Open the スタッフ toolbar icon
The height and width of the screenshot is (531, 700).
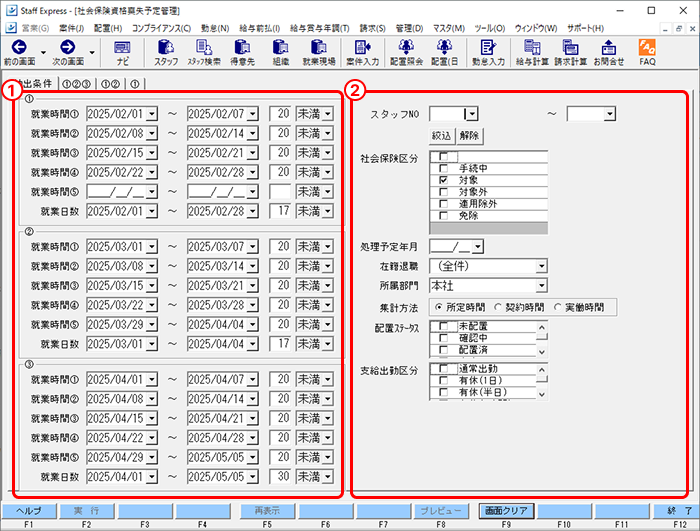click(x=166, y=53)
